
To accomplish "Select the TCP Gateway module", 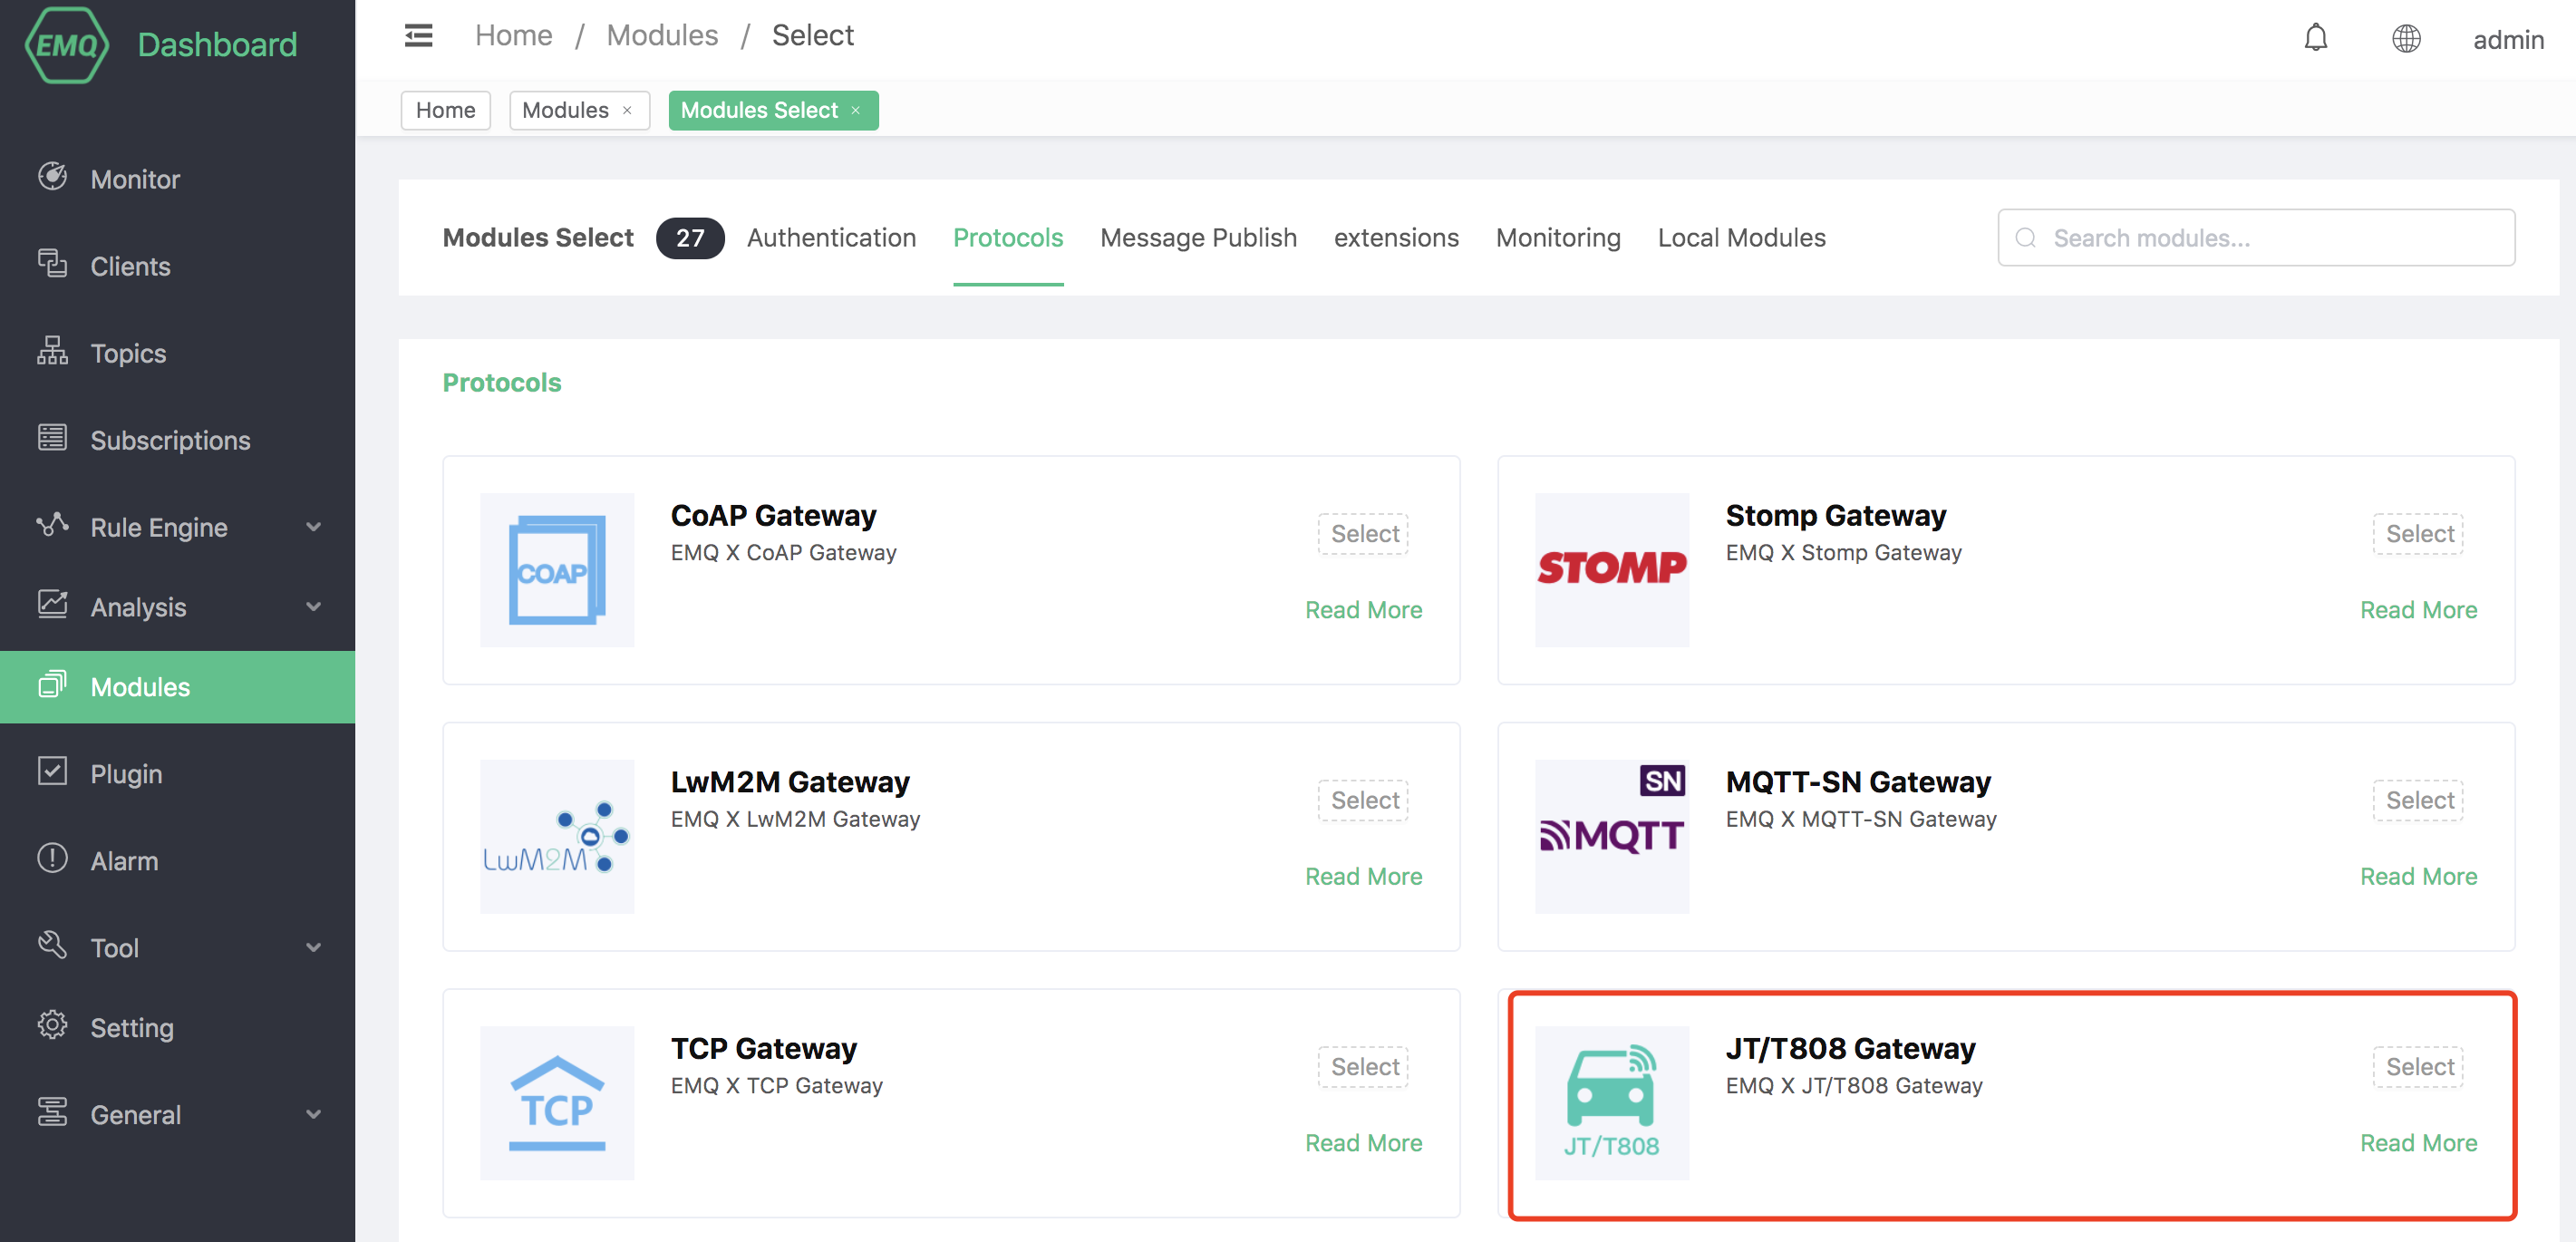I will pyautogui.click(x=1363, y=1067).
